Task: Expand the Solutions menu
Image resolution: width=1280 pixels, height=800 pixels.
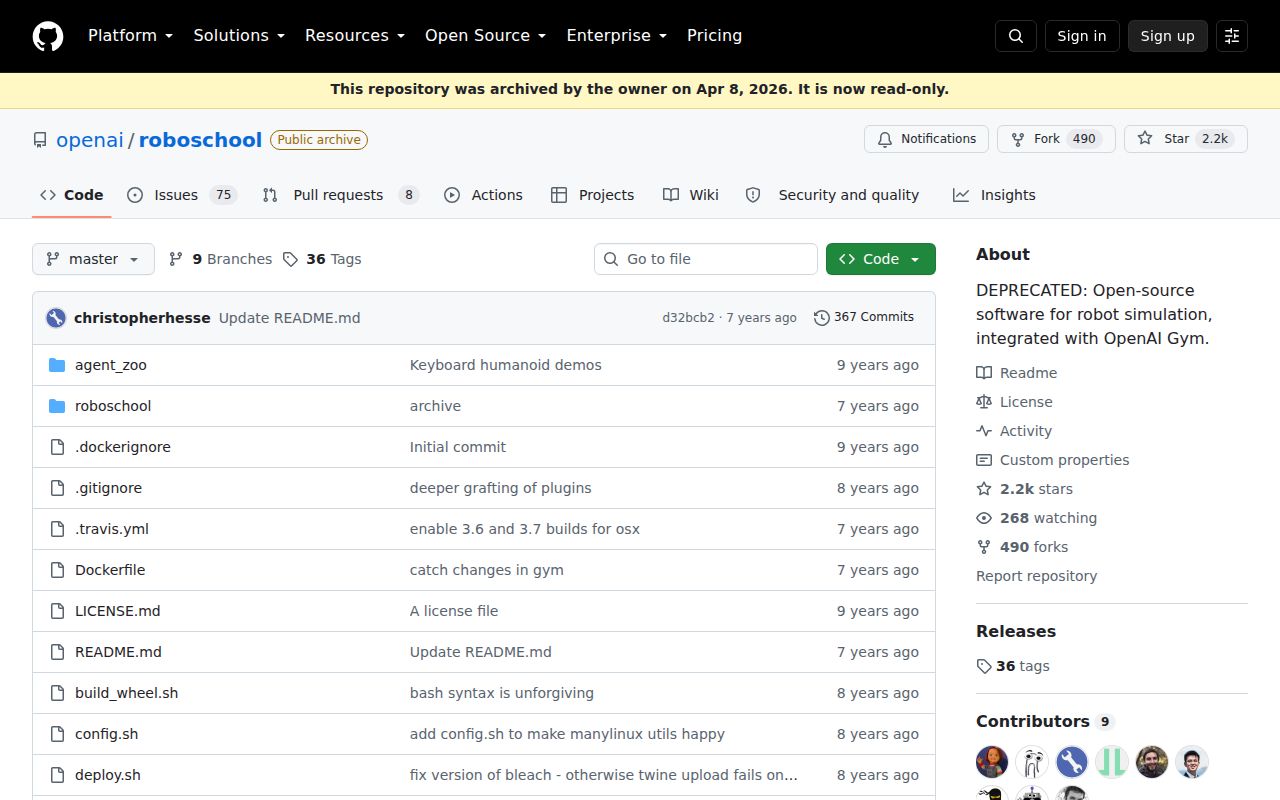Action: coord(239,35)
